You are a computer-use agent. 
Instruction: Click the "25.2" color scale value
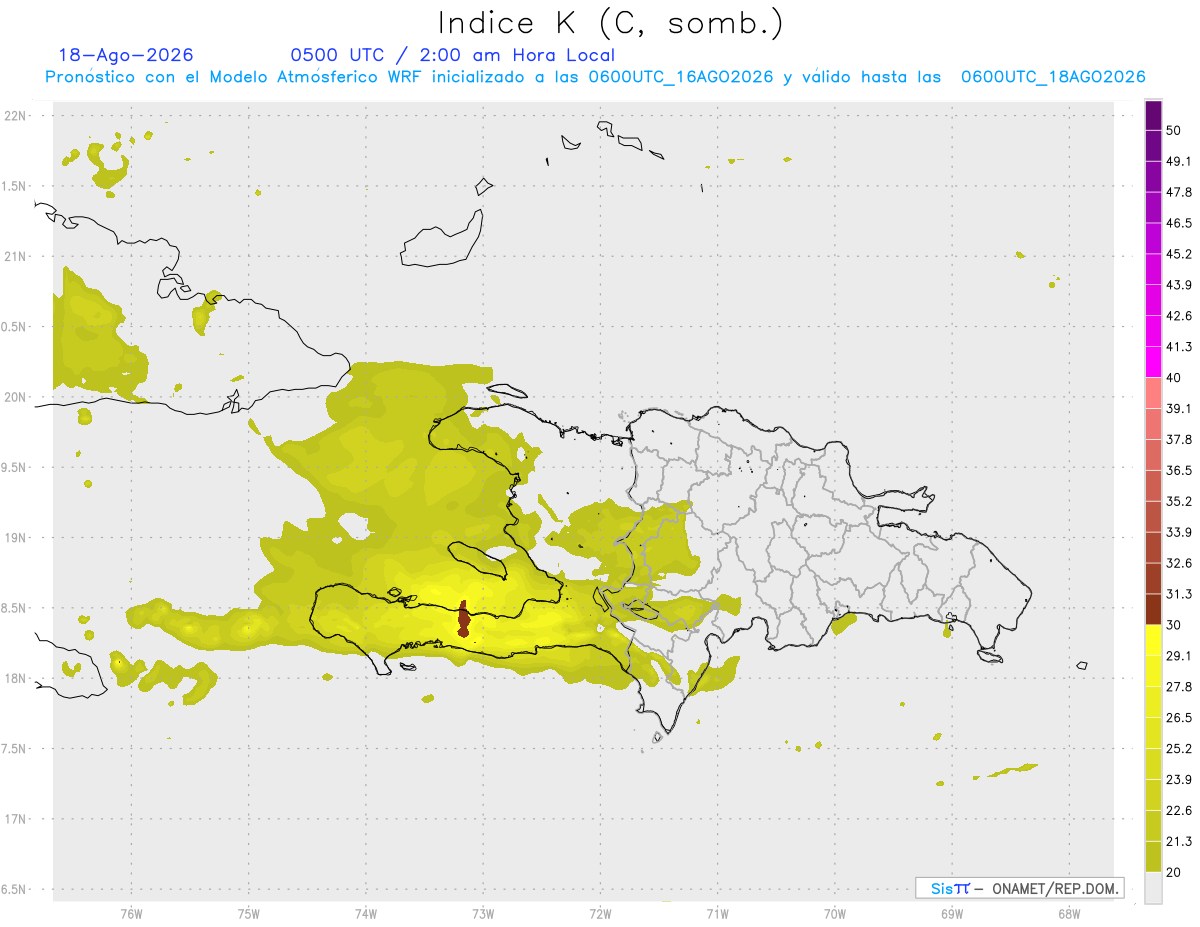click(x=1179, y=749)
